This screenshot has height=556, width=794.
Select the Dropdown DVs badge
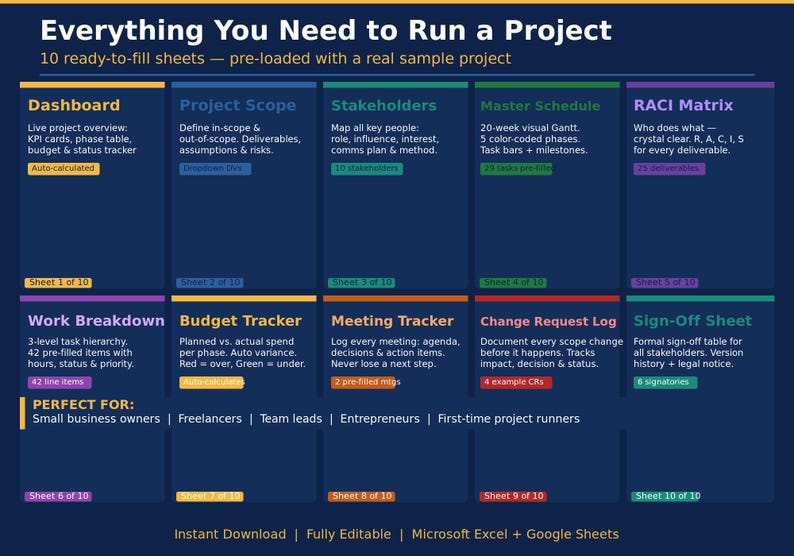click(x=215, y=169)
